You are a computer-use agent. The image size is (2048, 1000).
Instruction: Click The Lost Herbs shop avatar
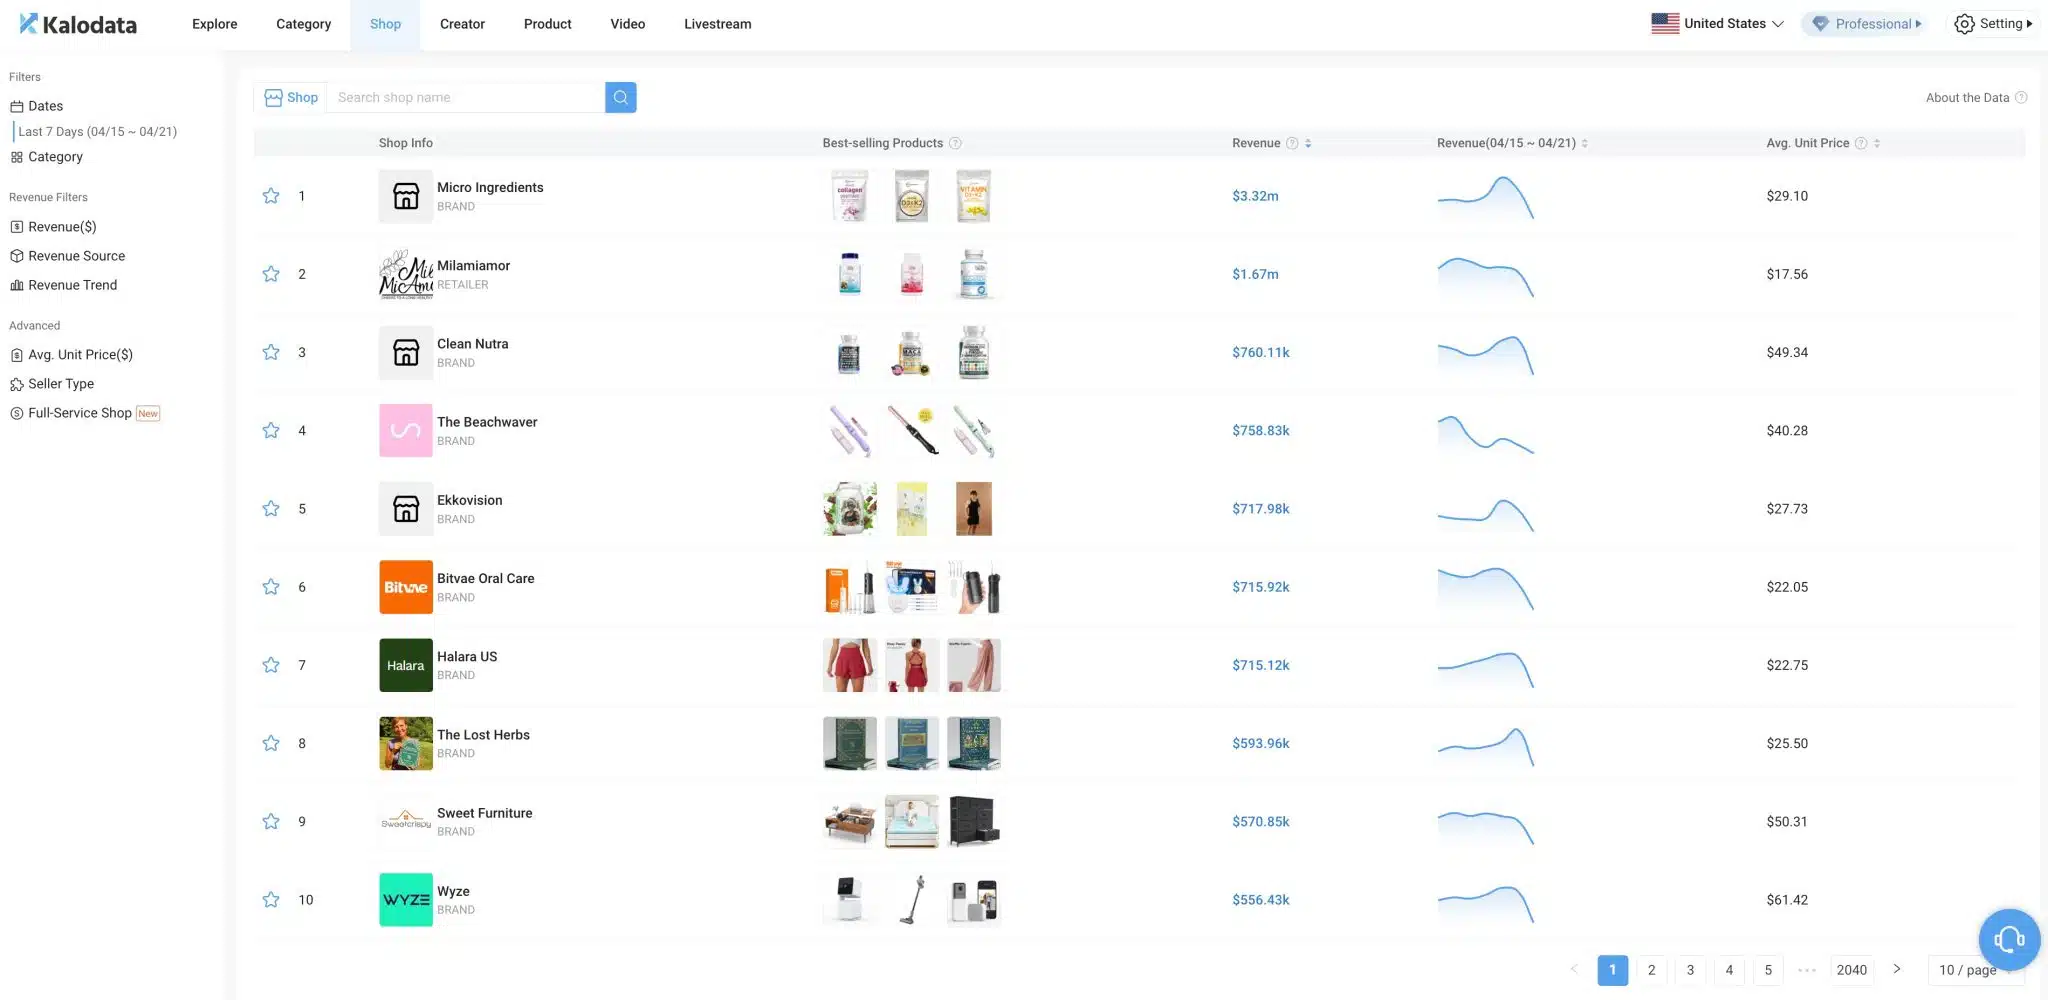[x=406, y=743]
